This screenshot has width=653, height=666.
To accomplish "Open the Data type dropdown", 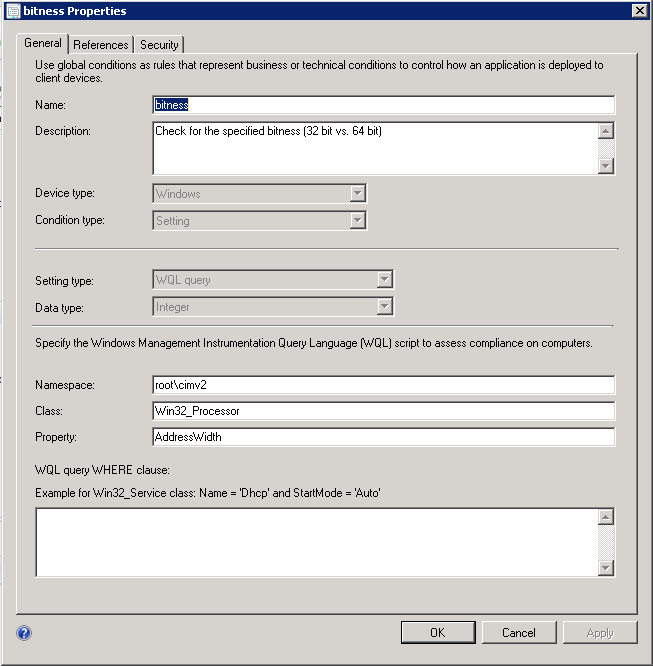I will tap(385, 307).
